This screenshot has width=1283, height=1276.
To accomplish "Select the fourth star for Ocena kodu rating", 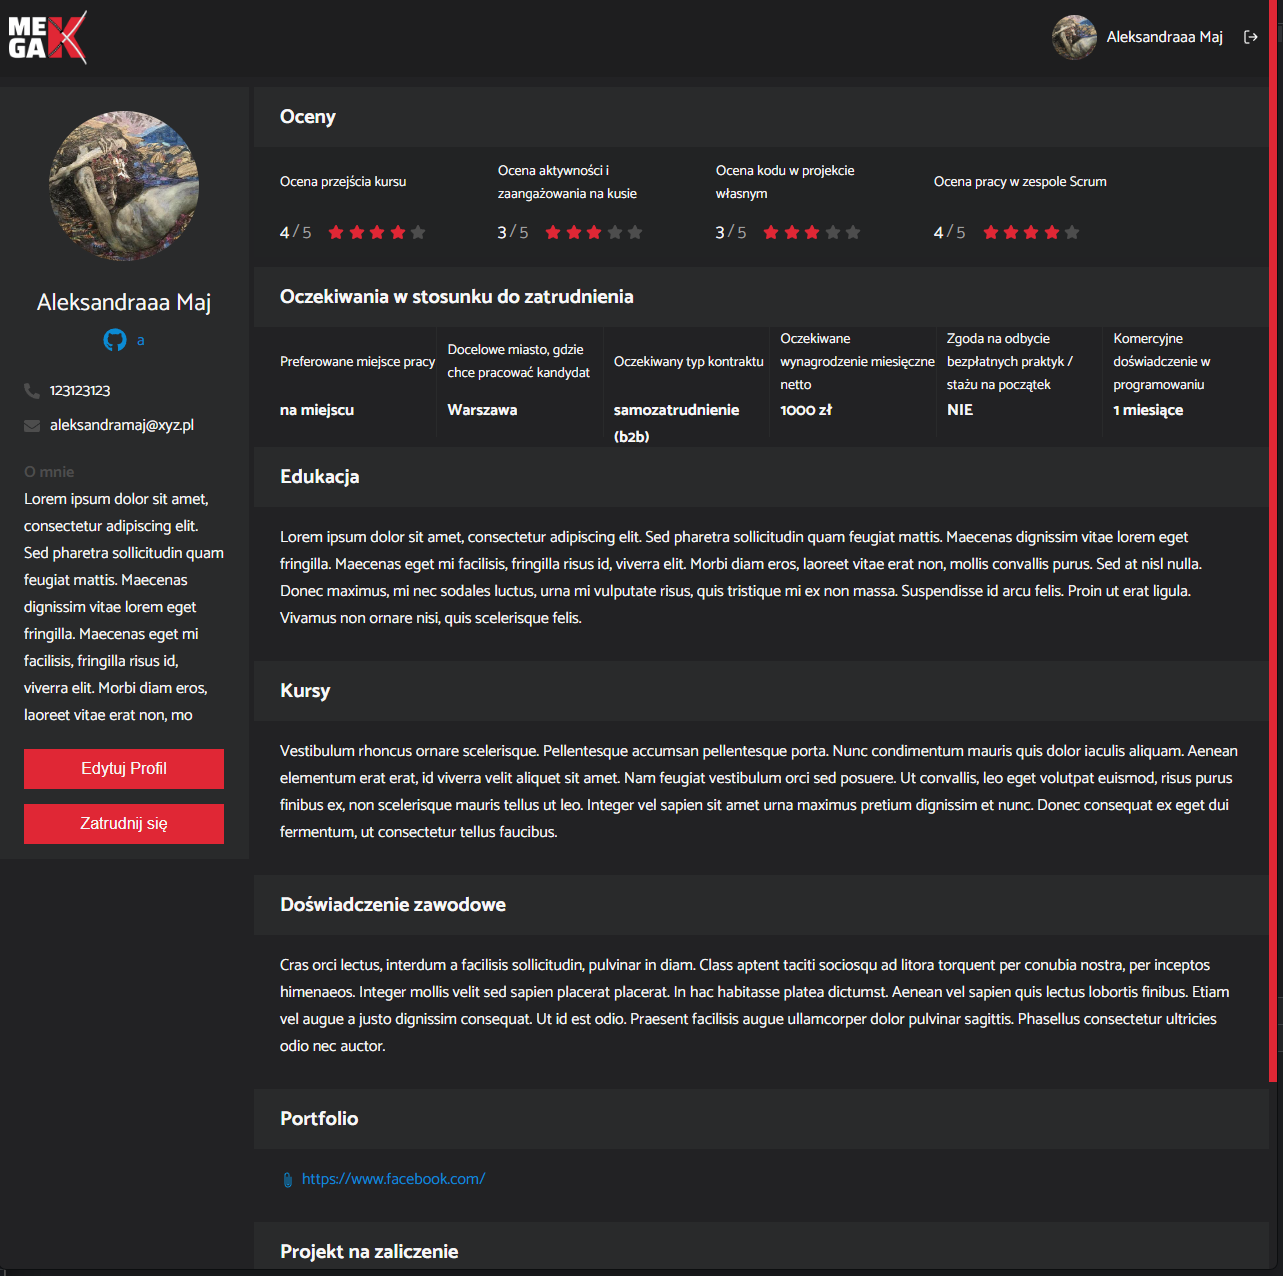I will [x=832, y=232].
